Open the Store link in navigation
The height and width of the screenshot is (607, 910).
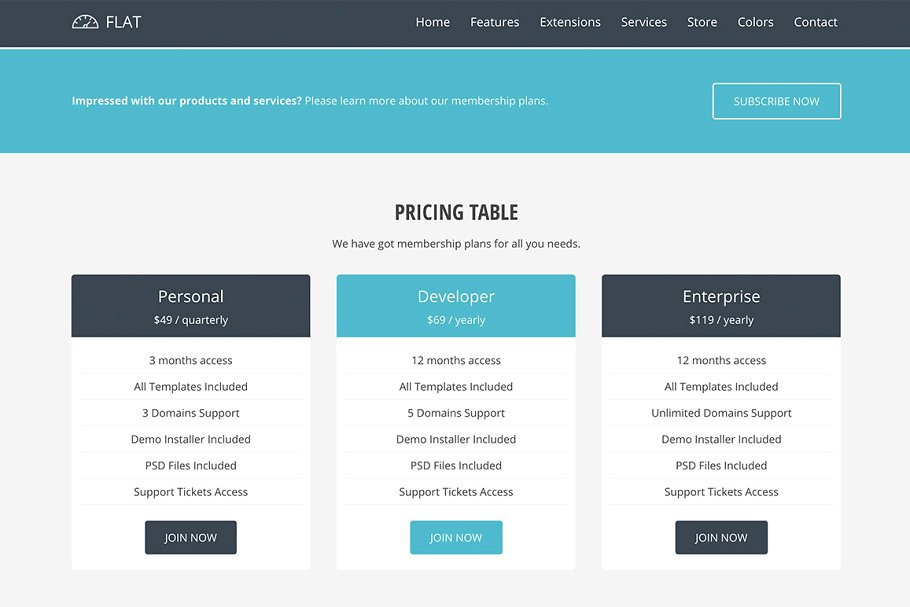[702, 22]
